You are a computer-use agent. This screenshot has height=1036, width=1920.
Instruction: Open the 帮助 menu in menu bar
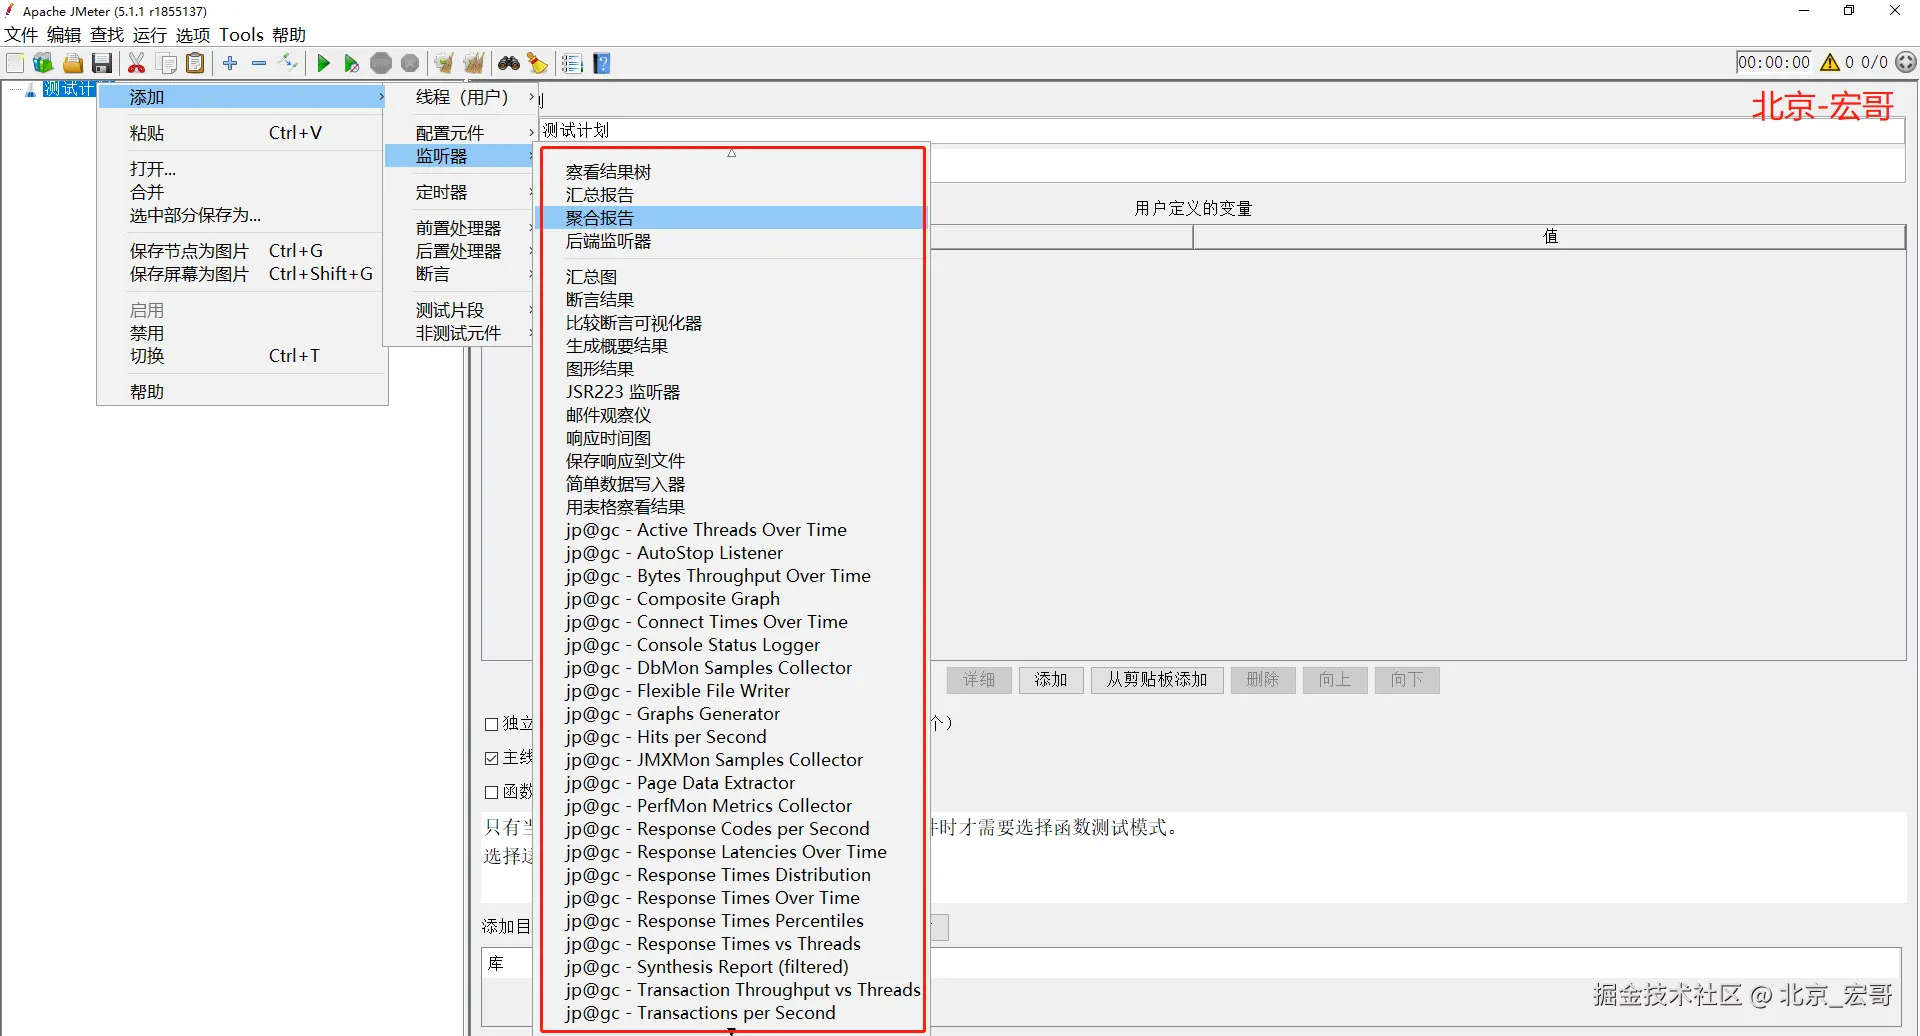pos(289,35)
